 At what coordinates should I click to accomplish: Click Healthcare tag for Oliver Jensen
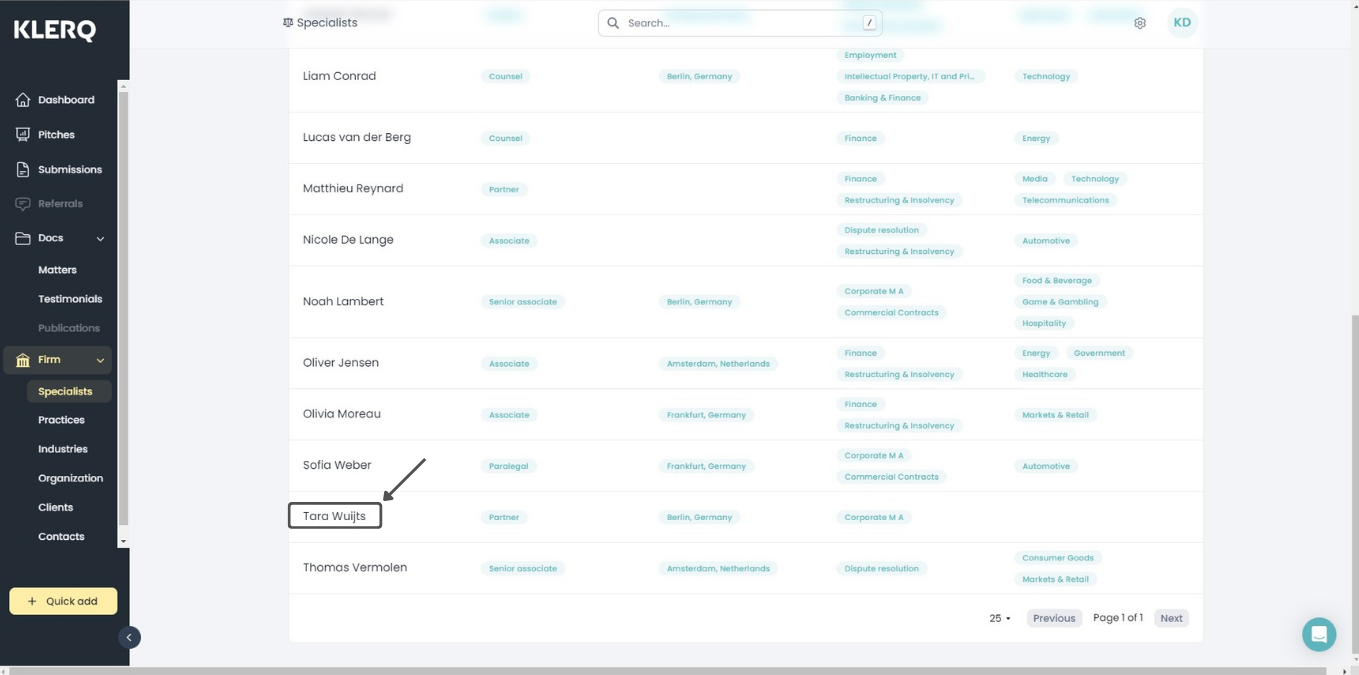[1045, 375]
